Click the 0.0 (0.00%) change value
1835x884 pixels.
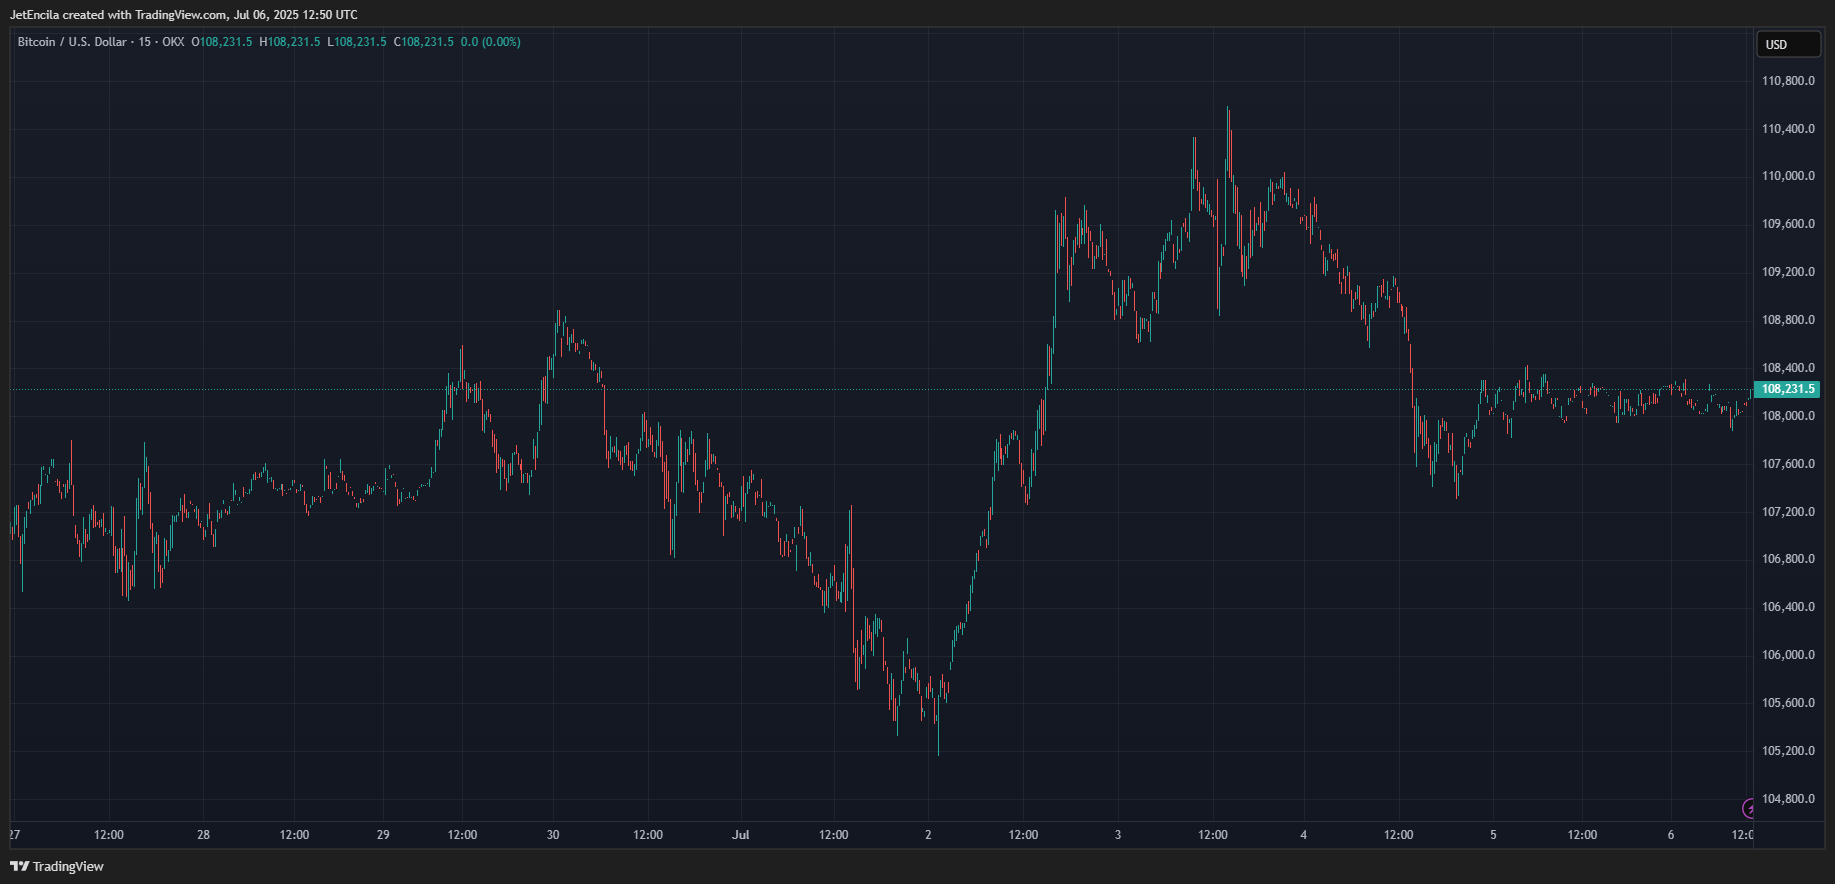[x=491, y=42]
